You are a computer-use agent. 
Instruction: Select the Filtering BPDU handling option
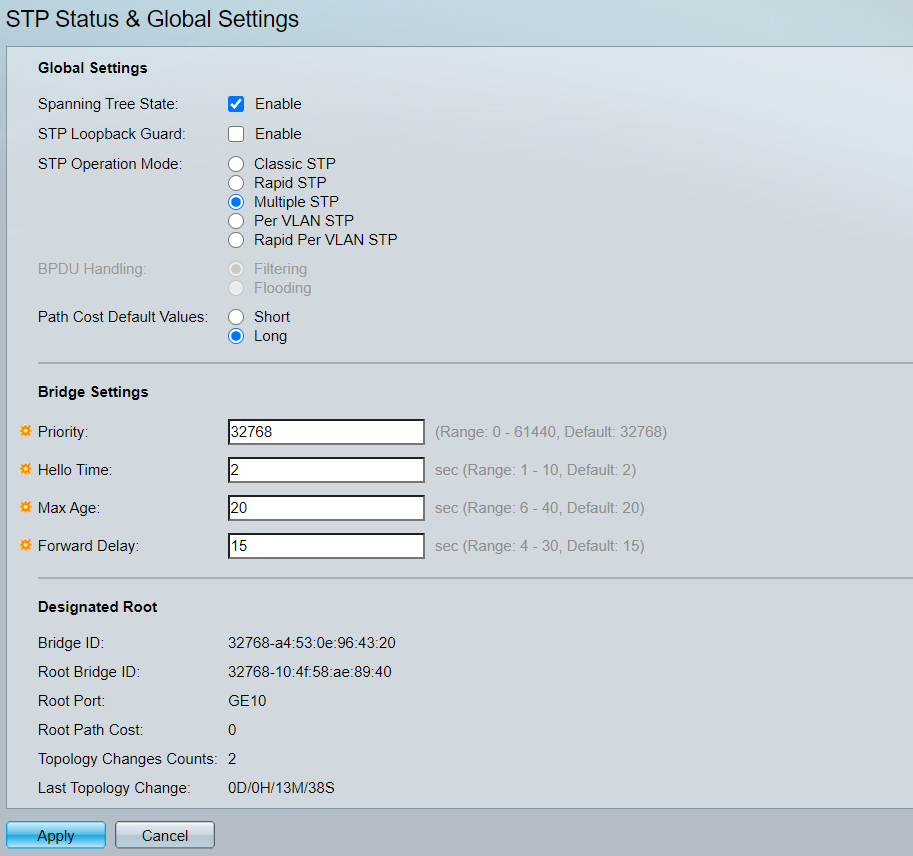coord(236,269)
